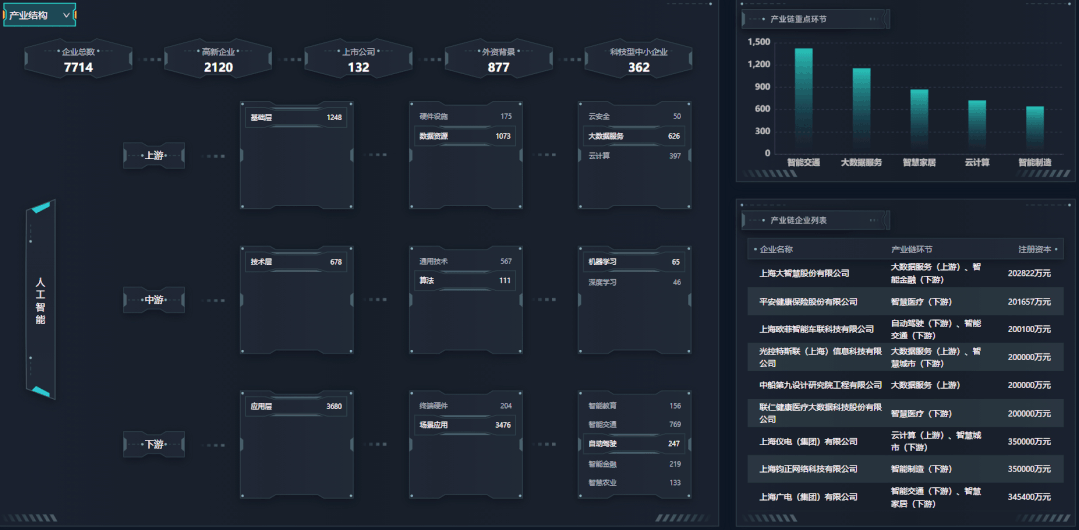Click the 科技型中小企业 362 stat card
The image size is (1079, 530).
click(x=639, y=59)
